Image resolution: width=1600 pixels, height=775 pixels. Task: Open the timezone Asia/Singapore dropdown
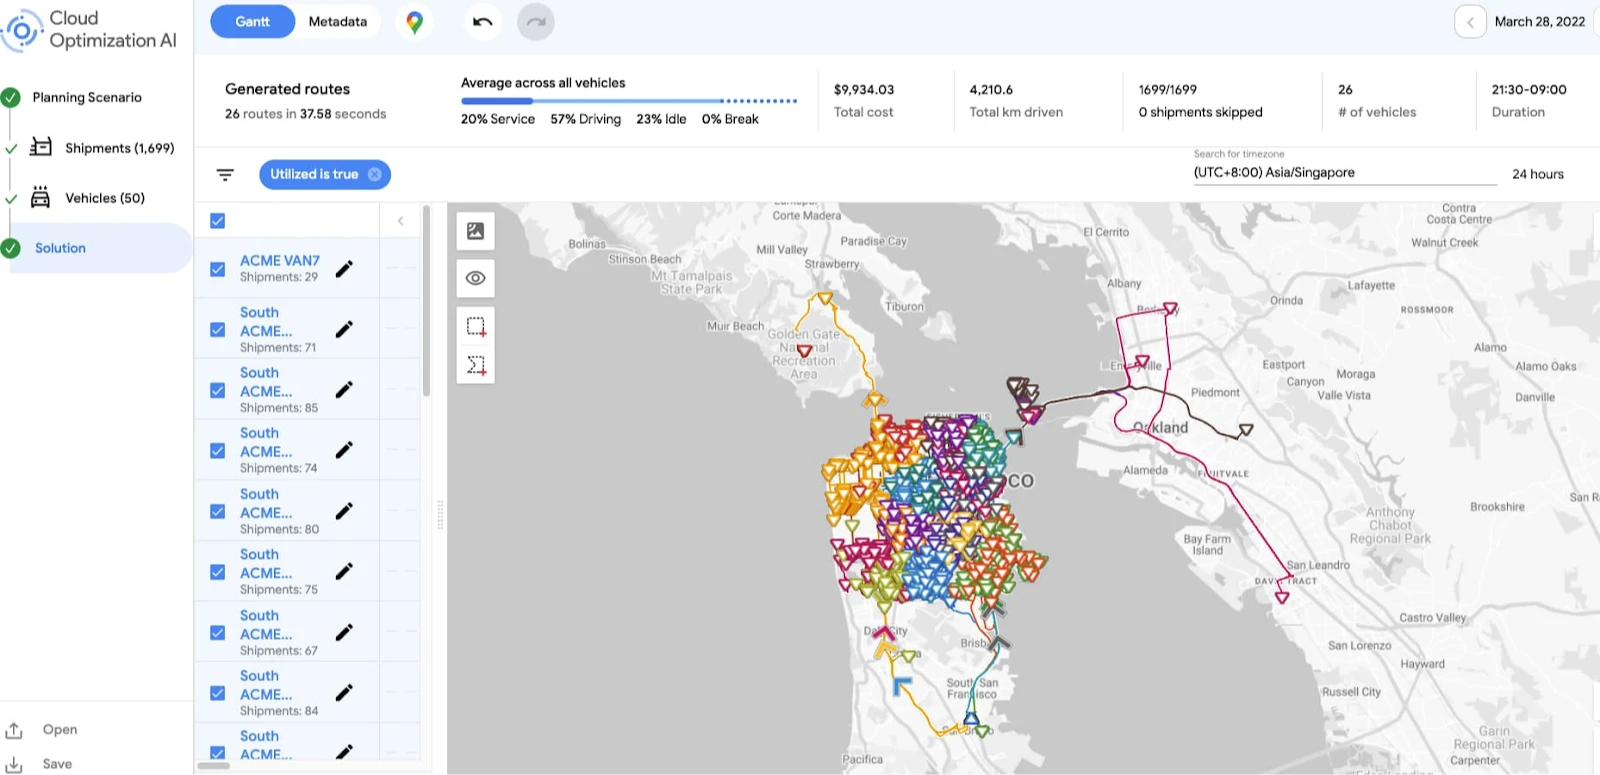click(1344, 173)
